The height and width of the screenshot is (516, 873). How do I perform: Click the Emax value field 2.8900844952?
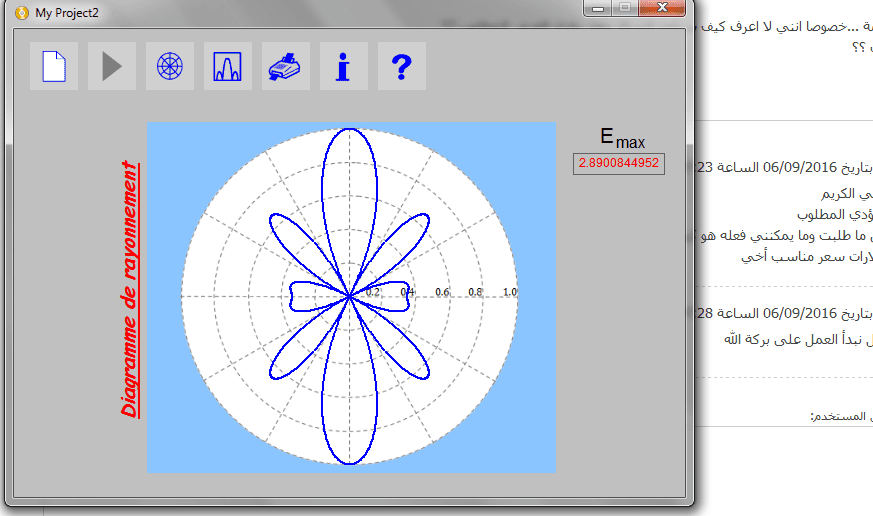(x=618, y=163)
